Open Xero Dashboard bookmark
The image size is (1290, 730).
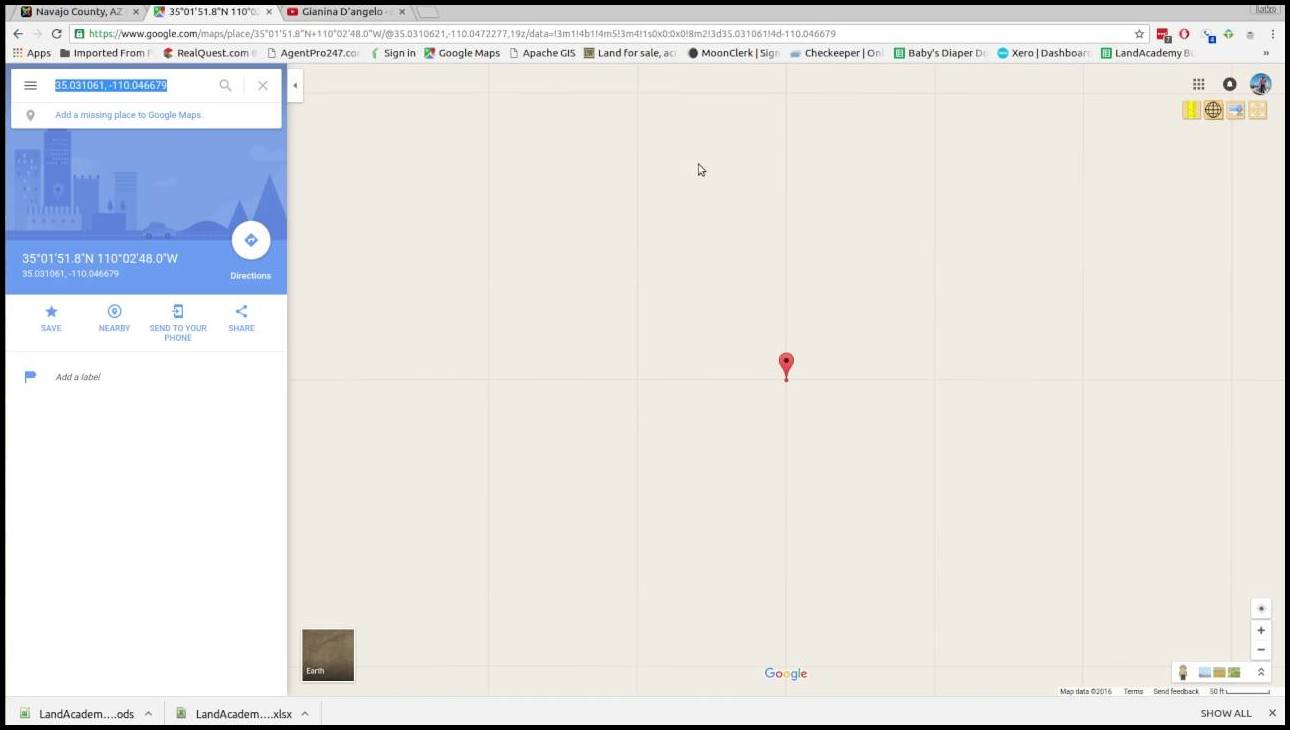[1044, 53]
